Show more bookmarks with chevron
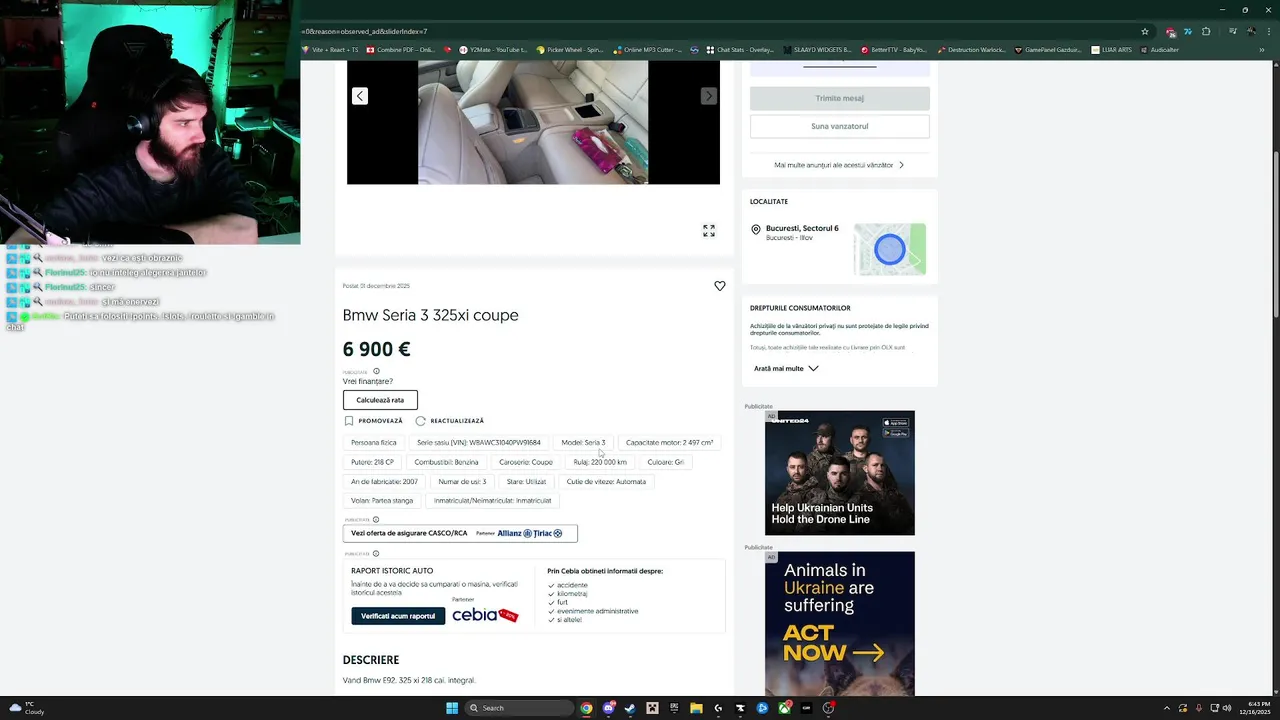 [x=1262, y=49]
